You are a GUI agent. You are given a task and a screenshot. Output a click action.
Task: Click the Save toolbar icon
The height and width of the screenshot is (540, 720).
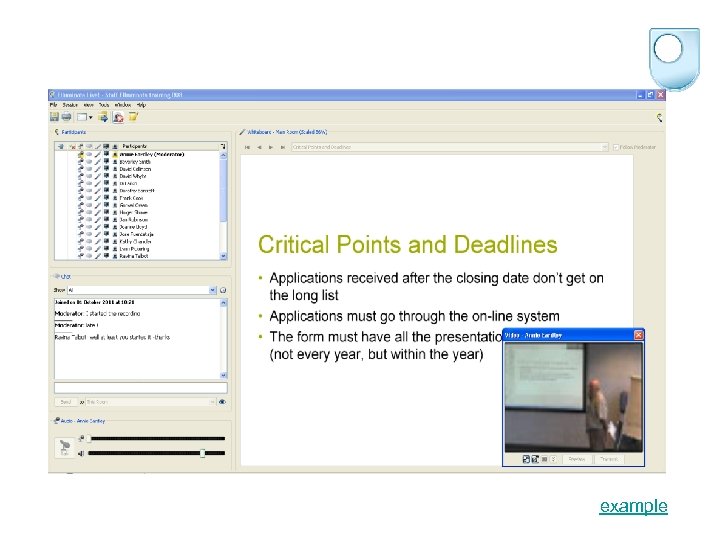(x=54, y=117)
